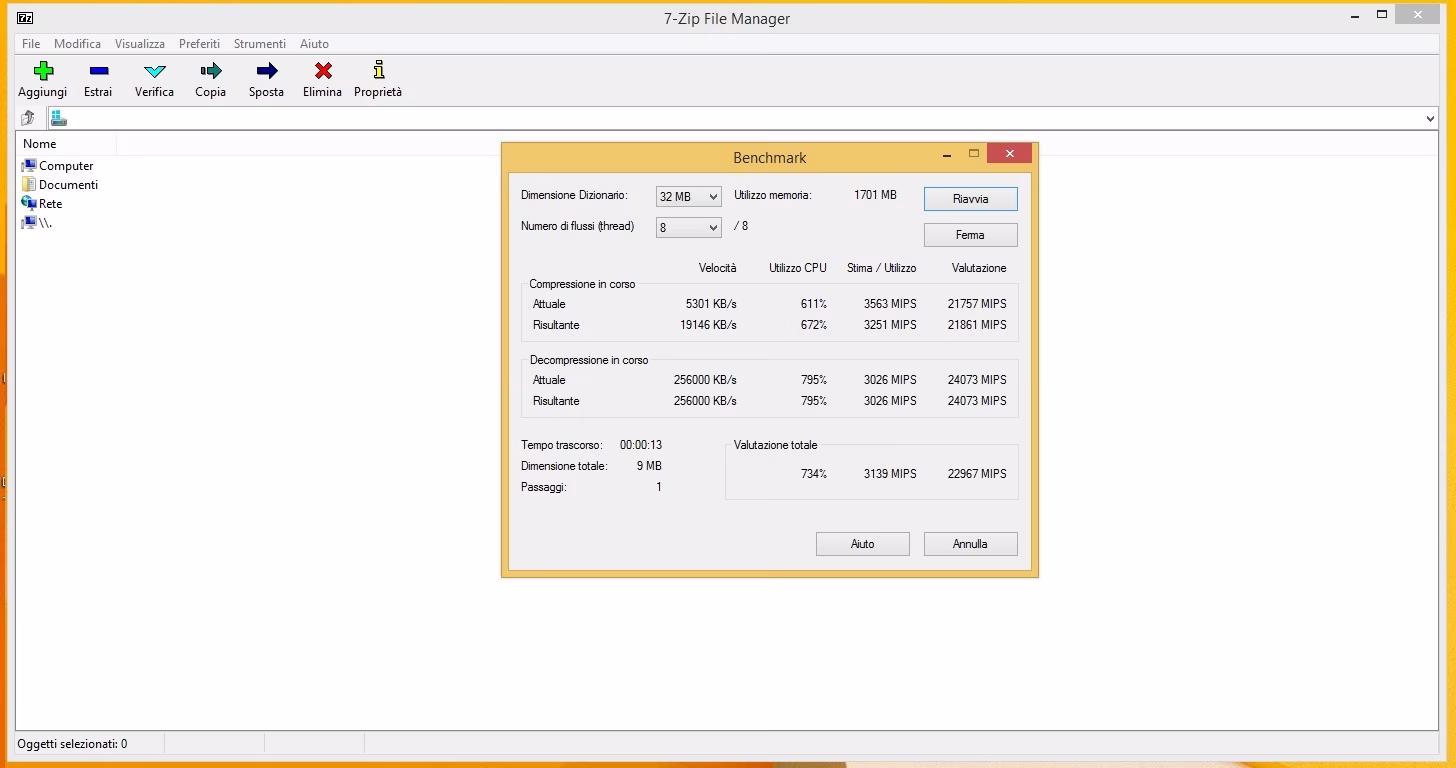Click the Aggiungi green plus icon
The height and width of the screenshot is (768, 1456).
43,70
